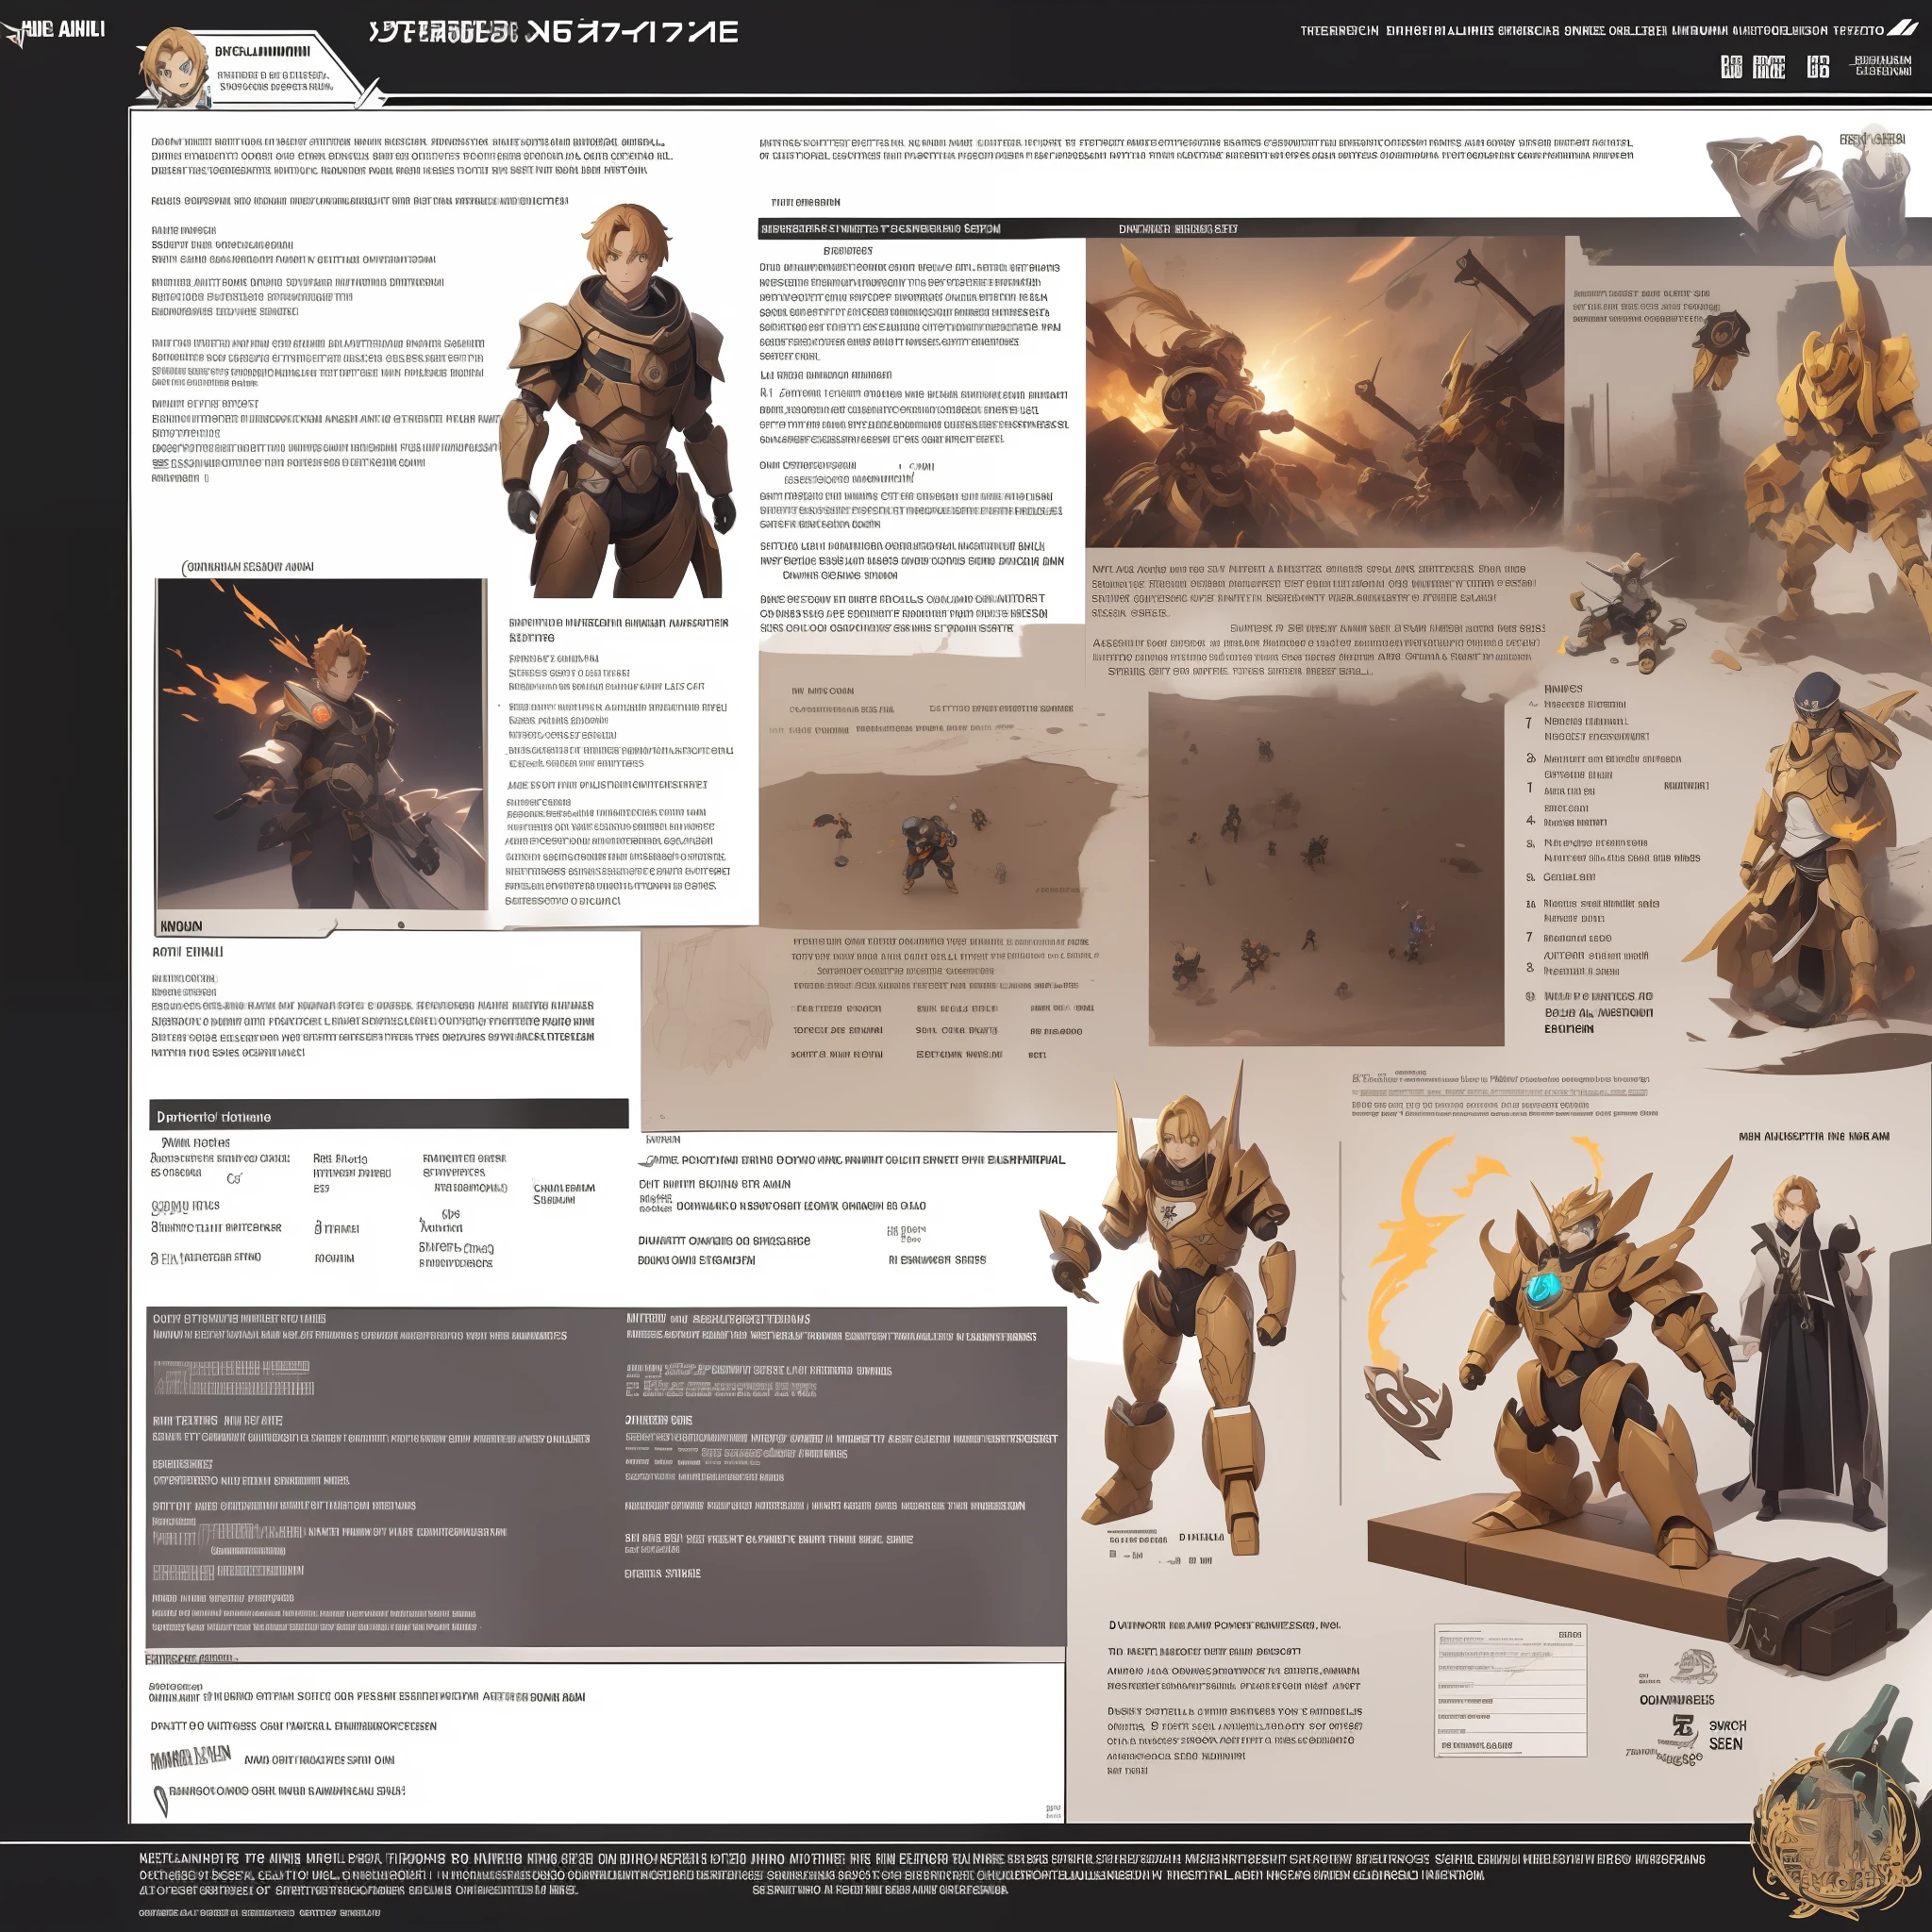Click the third blocky glyph icon in header
Viewport: 1932px width, 1932px height.
coord(1818,67)
